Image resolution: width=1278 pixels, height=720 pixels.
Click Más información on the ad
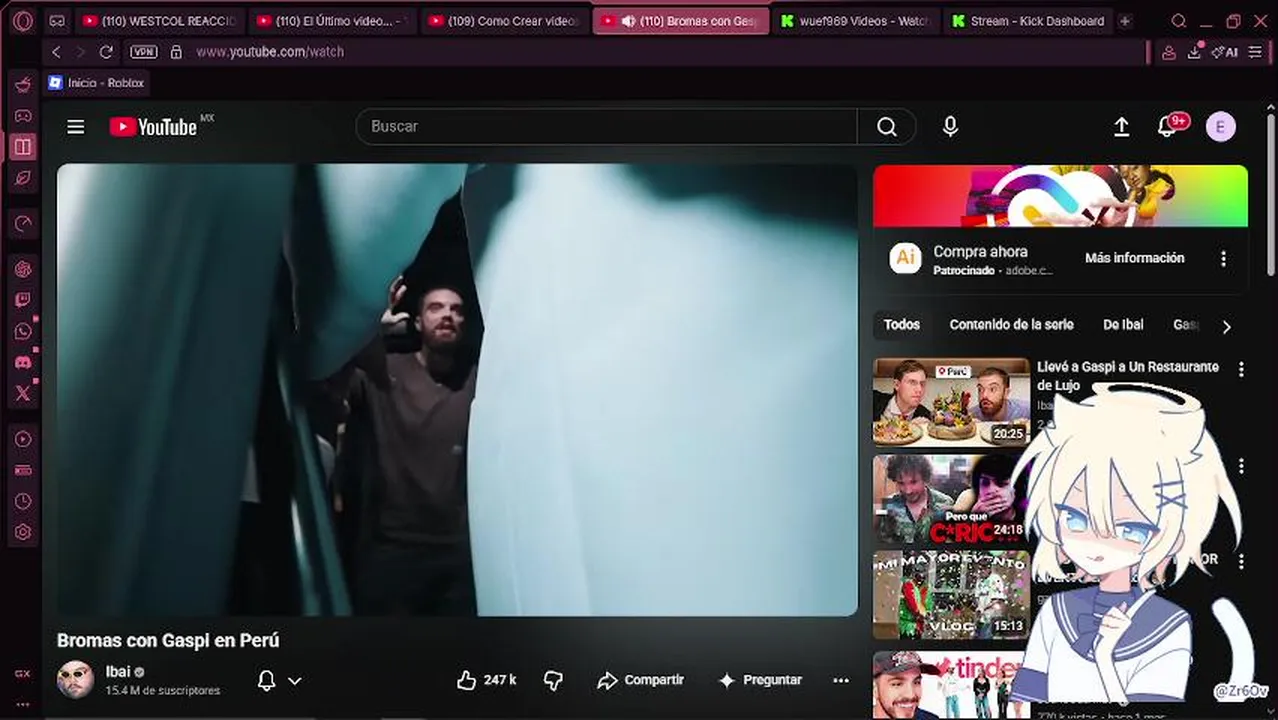[1134, 258]
